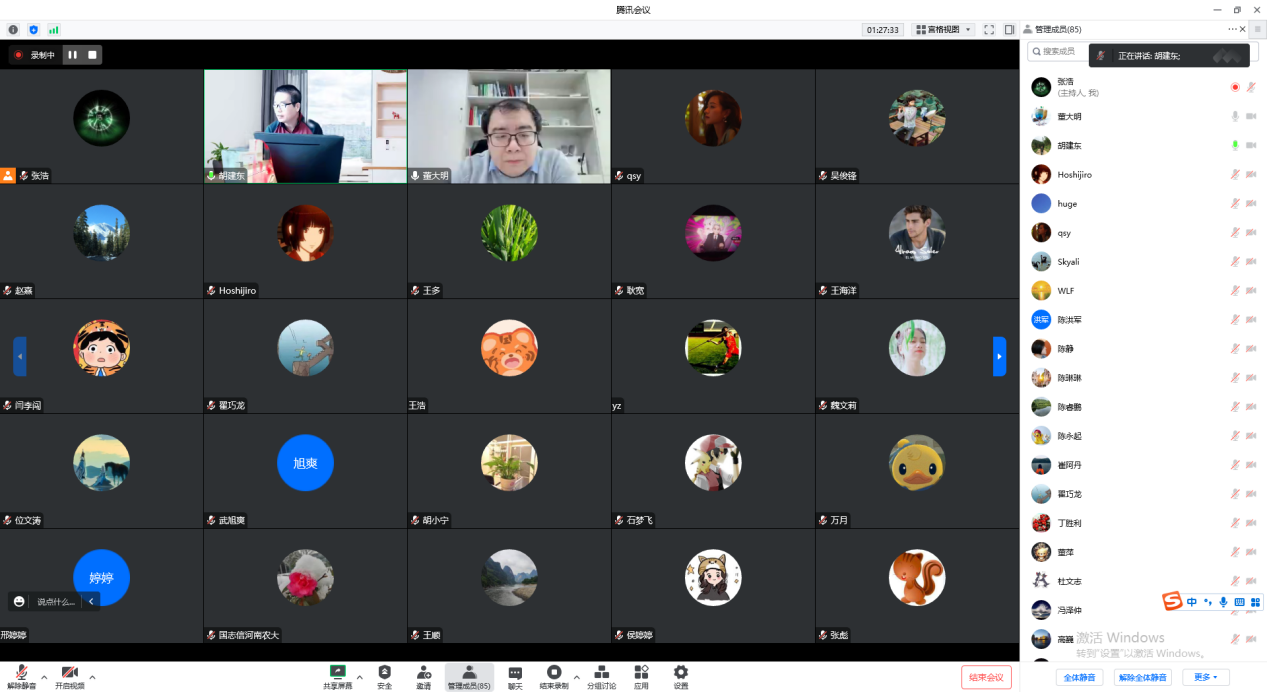1268x693 pixels.
Task: Pause the recording in 录制中 bar
Action: (73, 55)
